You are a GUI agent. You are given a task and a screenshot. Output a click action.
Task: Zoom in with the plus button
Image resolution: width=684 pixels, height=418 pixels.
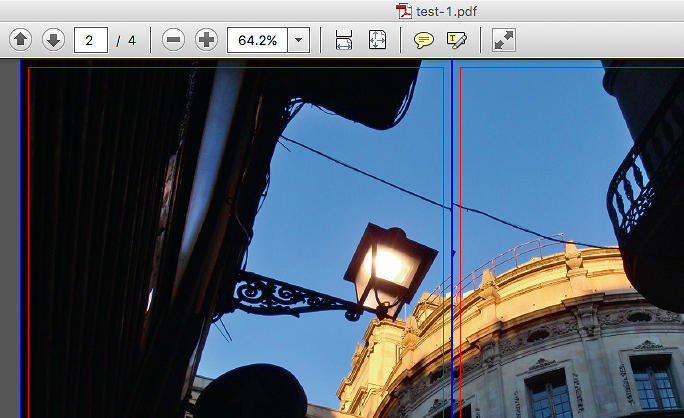pos(206,40)
